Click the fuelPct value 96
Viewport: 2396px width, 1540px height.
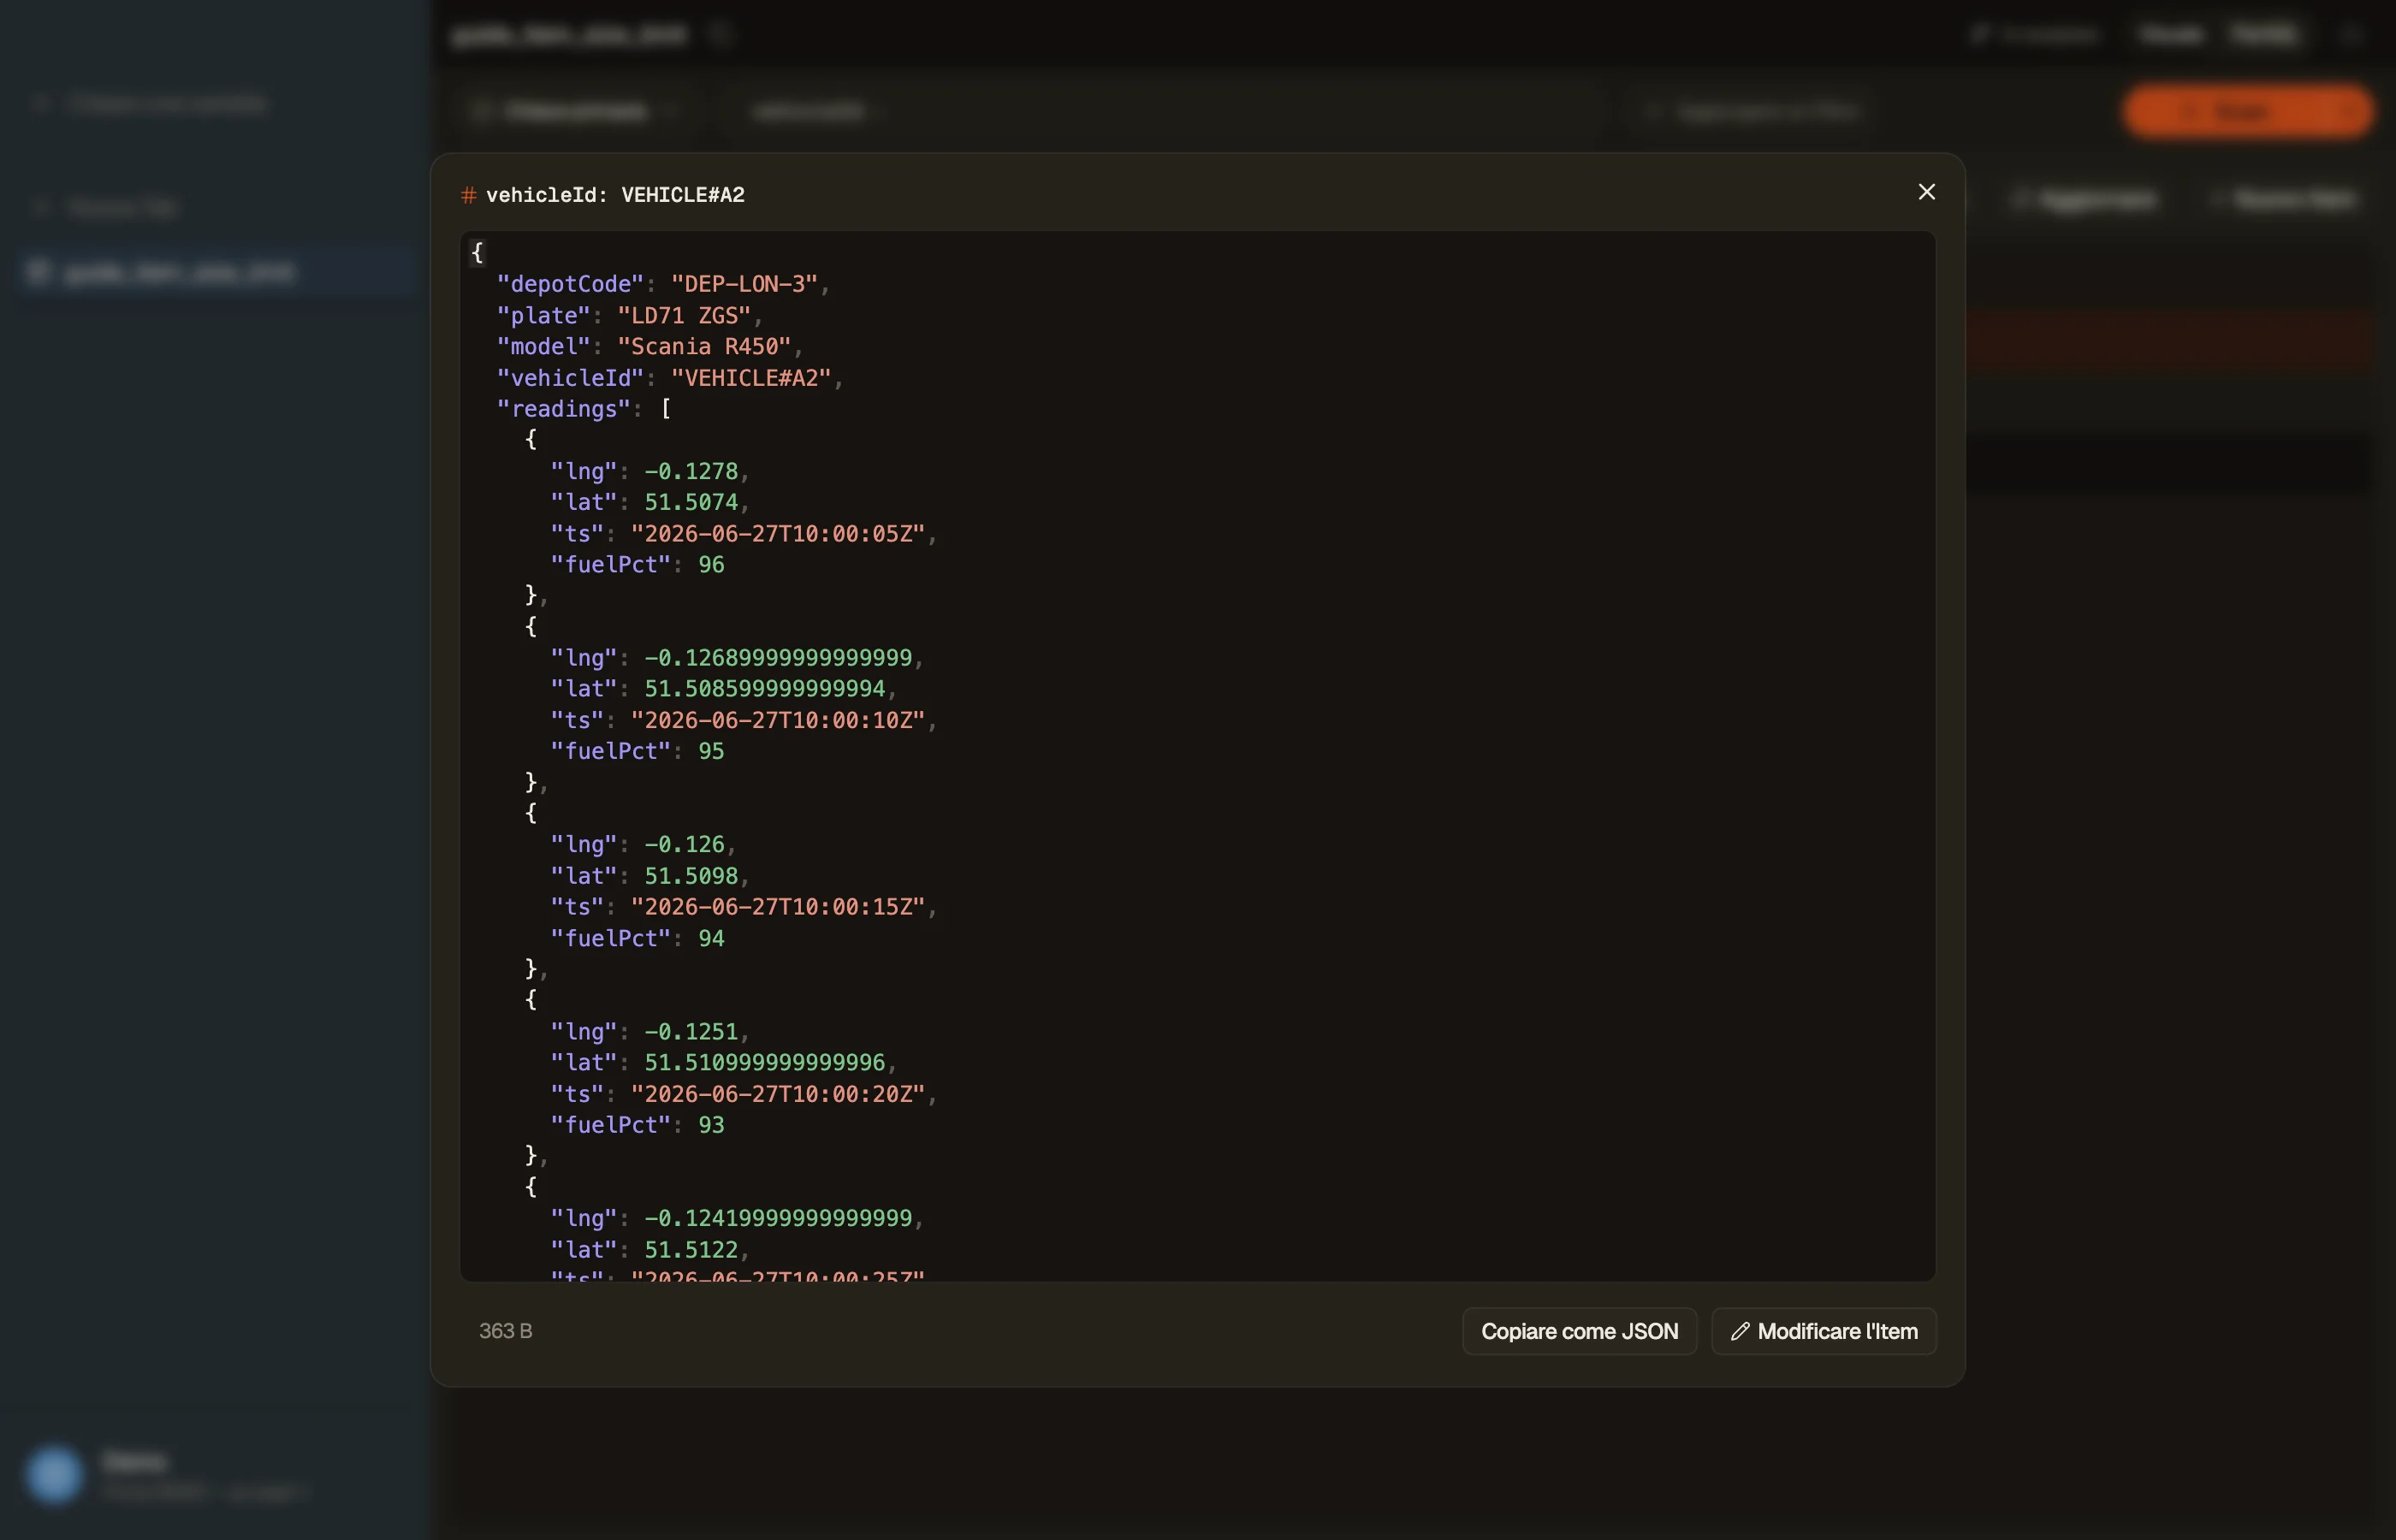(711, 565)
